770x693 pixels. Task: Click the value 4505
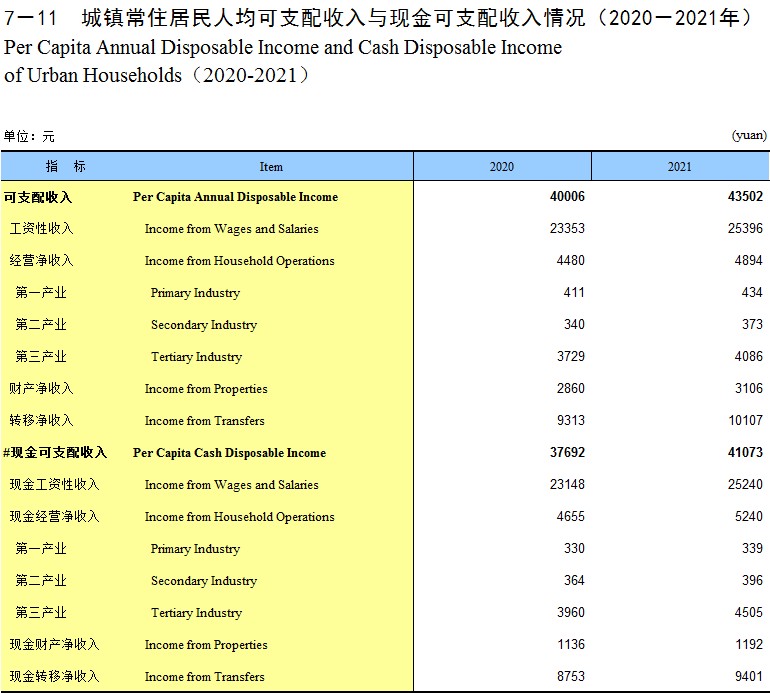pyautogui.click(x=749, y=612)
